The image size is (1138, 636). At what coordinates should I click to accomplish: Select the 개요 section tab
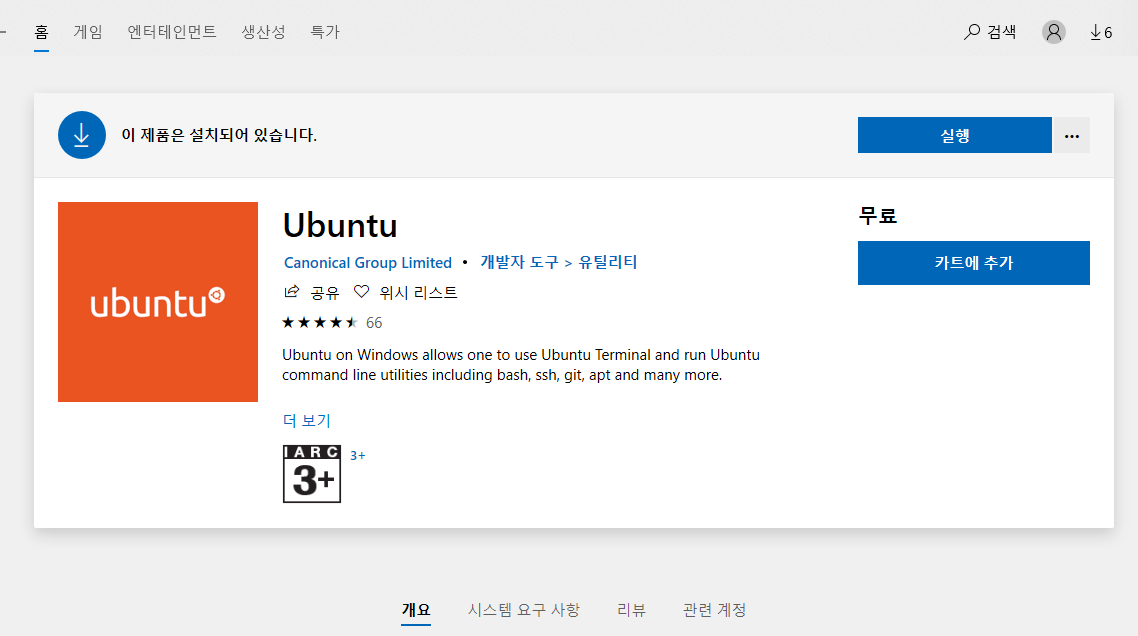416,610
